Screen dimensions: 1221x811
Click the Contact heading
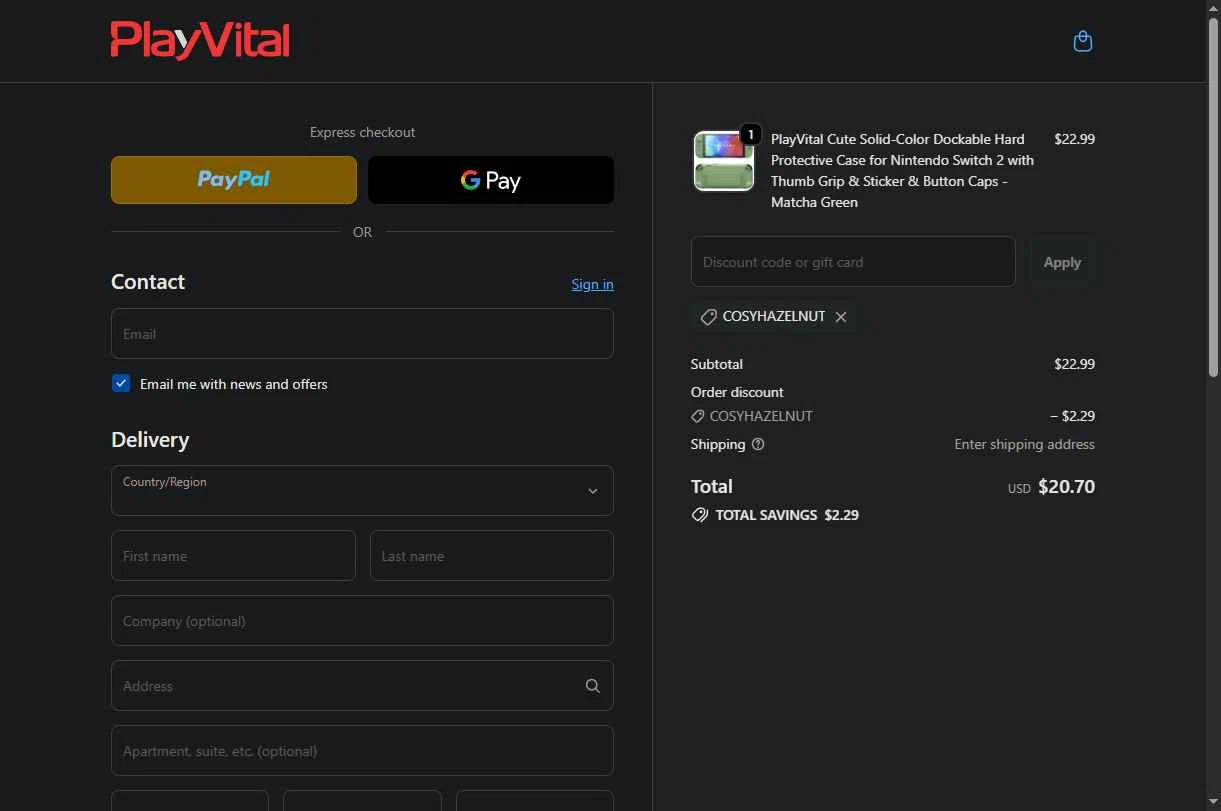click(148, 282)
